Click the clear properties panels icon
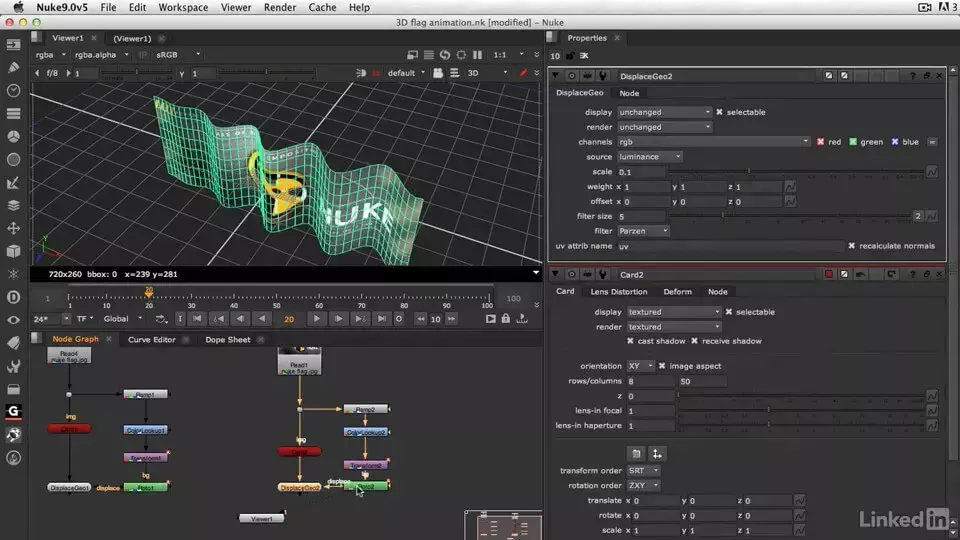The width and height of the screenshot is (960, 540). (x=584, y=56)
